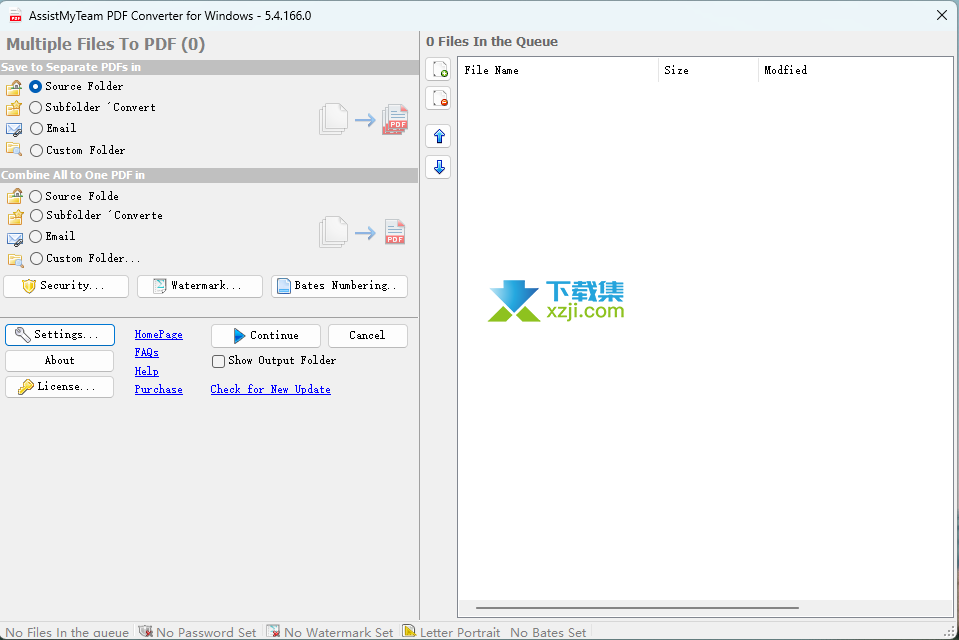Sort queue by Size column header
The width and height of the screenshot is (959, 640).
(708, 70)
